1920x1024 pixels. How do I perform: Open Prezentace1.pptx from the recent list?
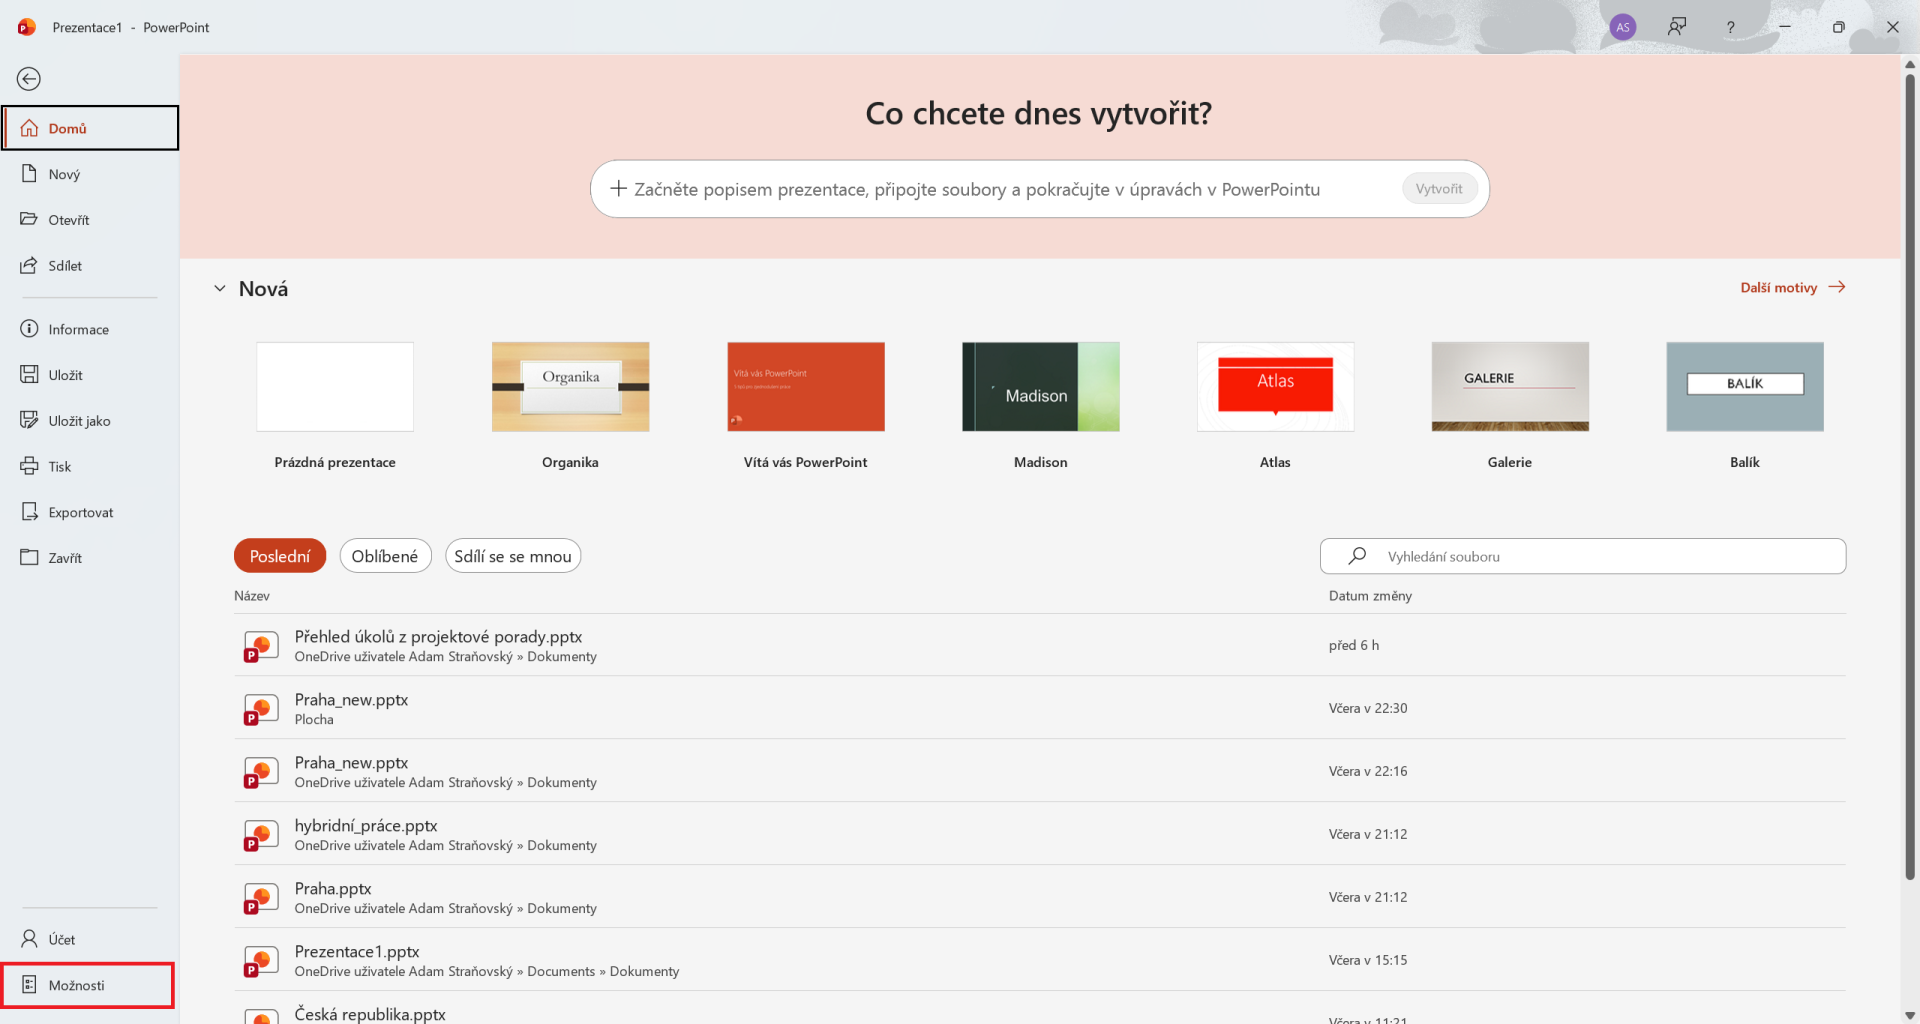point(1040,961)
